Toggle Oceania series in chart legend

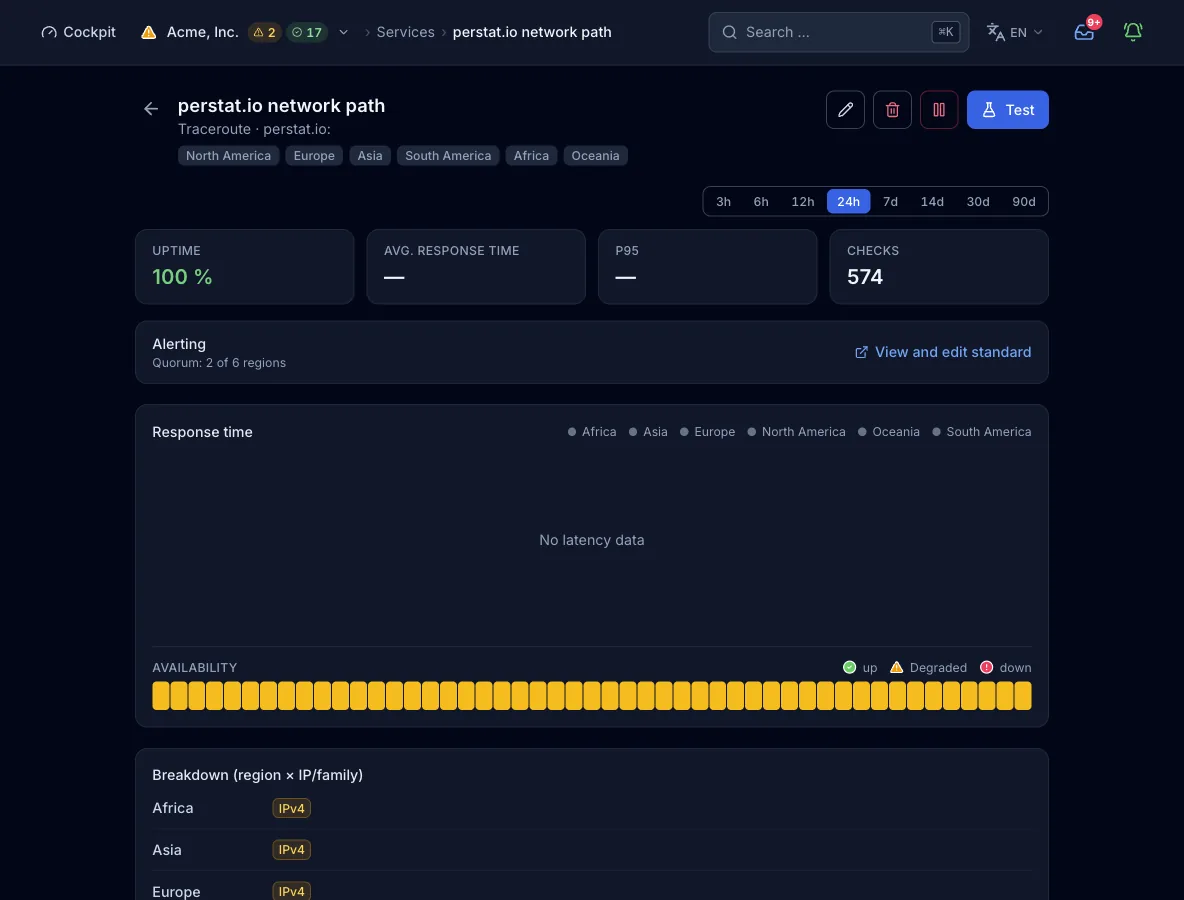click(889, 432)
